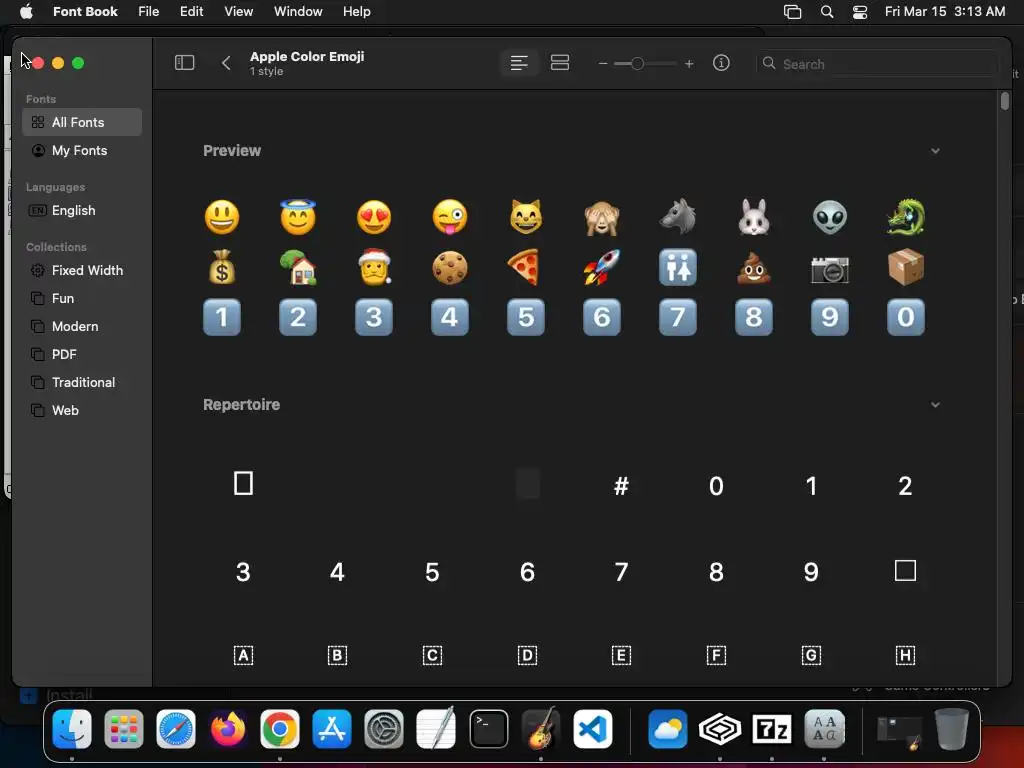This screenshot has width=1024, height=768.
Task: Open TextEdit from the Dock
Action: pyautogui.click(x=436, y=729)
